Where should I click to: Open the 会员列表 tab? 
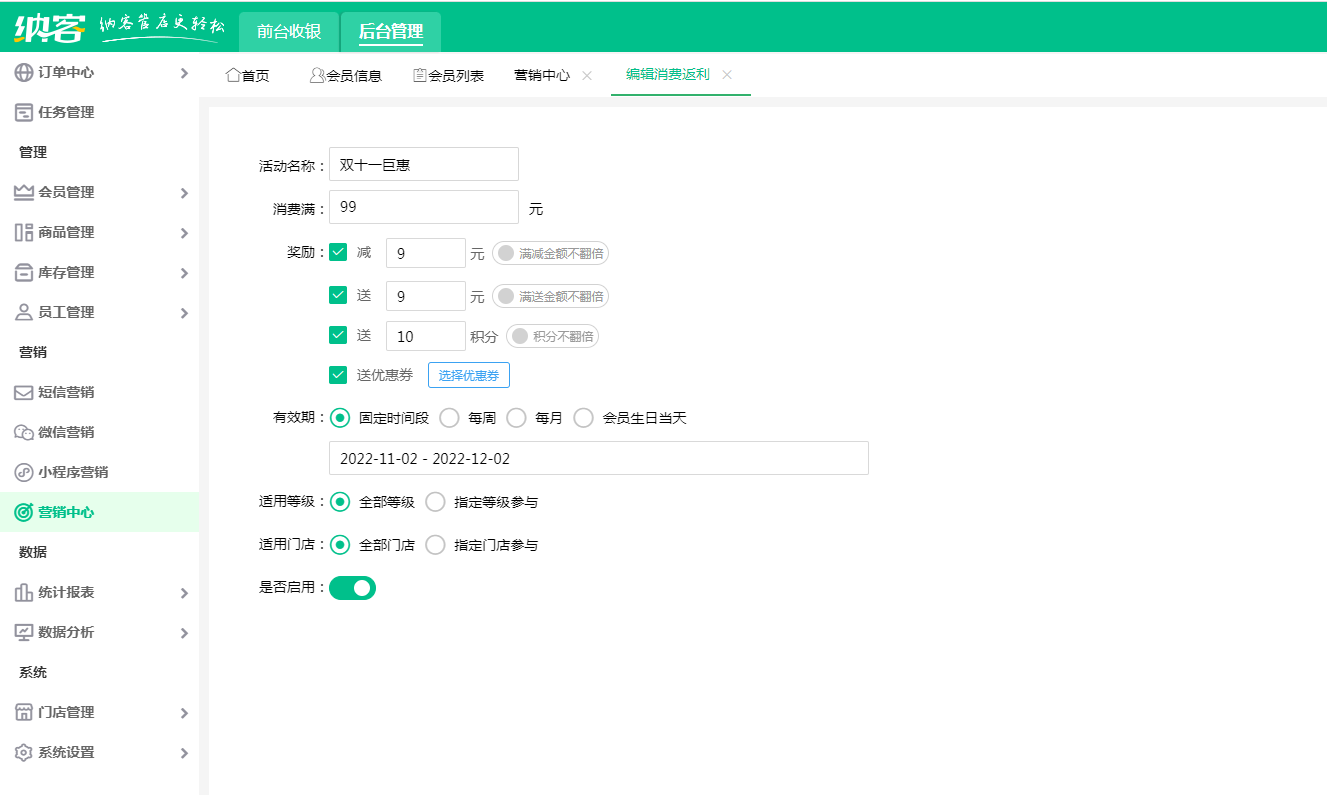coord(447,73)
